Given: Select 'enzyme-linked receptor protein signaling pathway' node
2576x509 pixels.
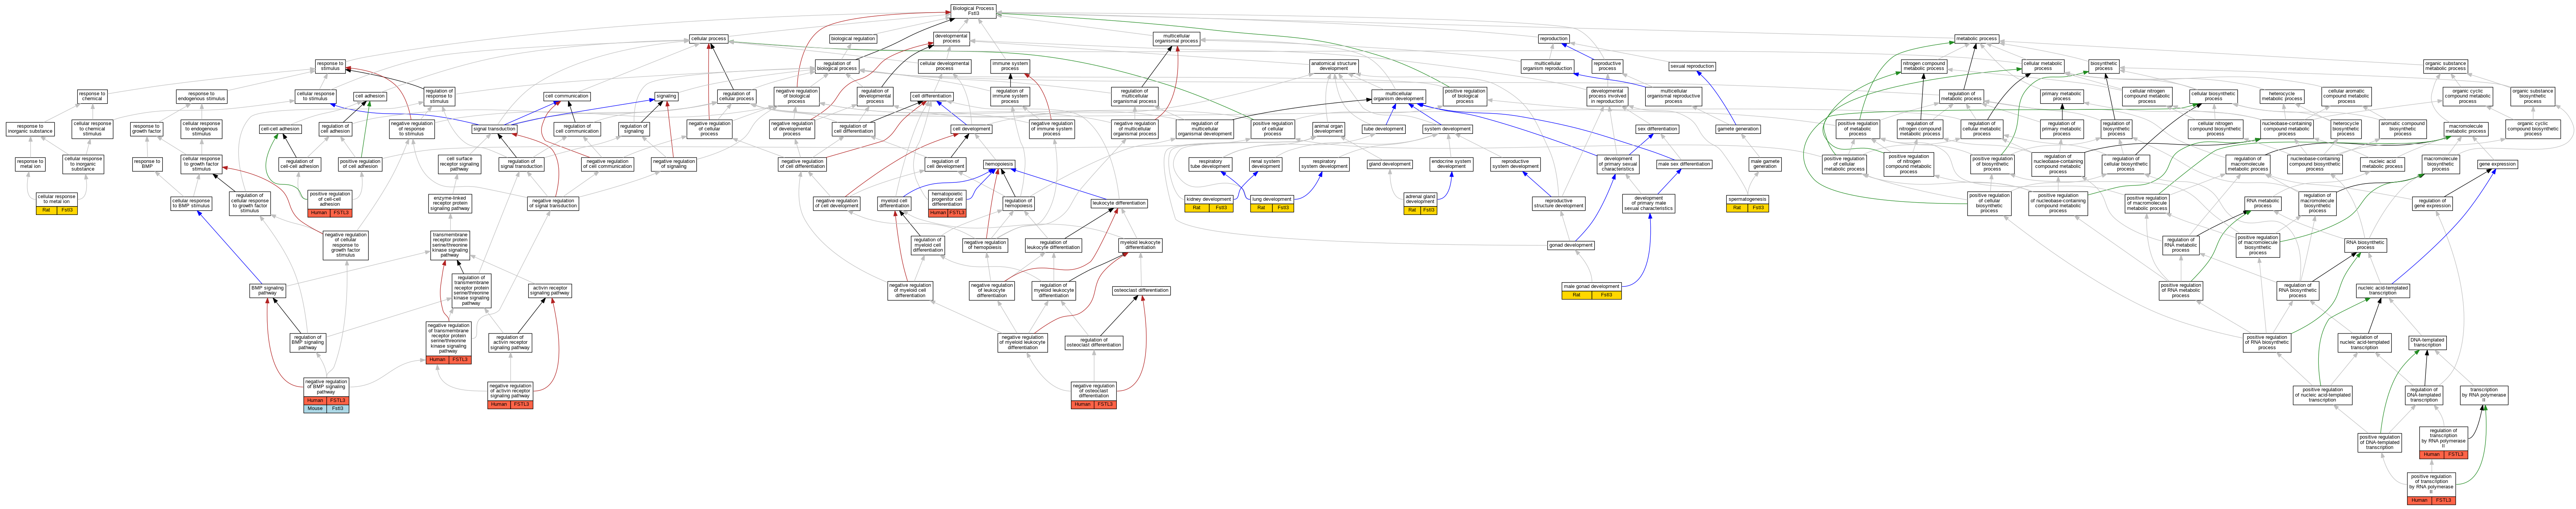Looking at the screenshot, I should point(449,203).
